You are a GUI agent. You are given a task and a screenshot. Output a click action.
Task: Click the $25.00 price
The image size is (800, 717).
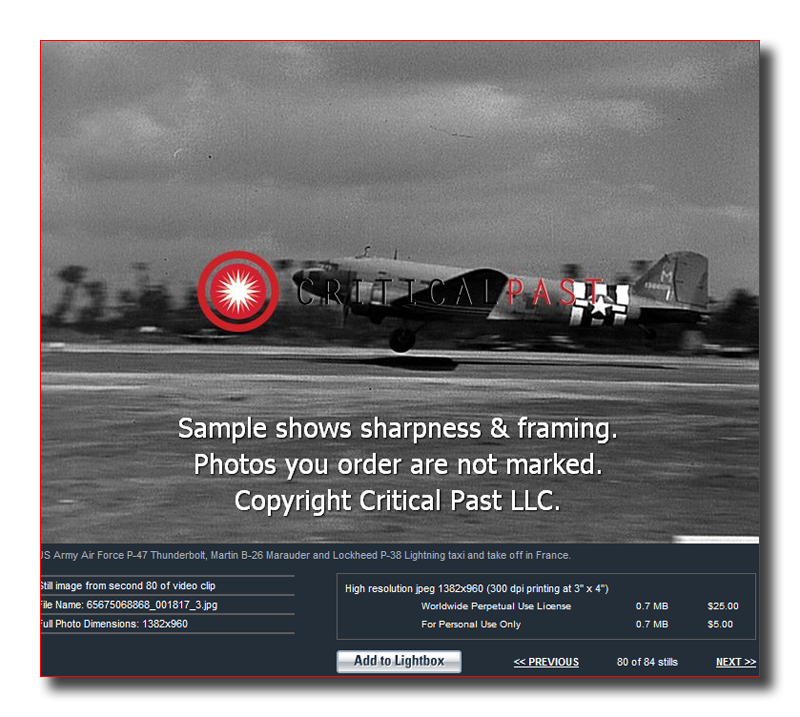click(x=723, y=606)
